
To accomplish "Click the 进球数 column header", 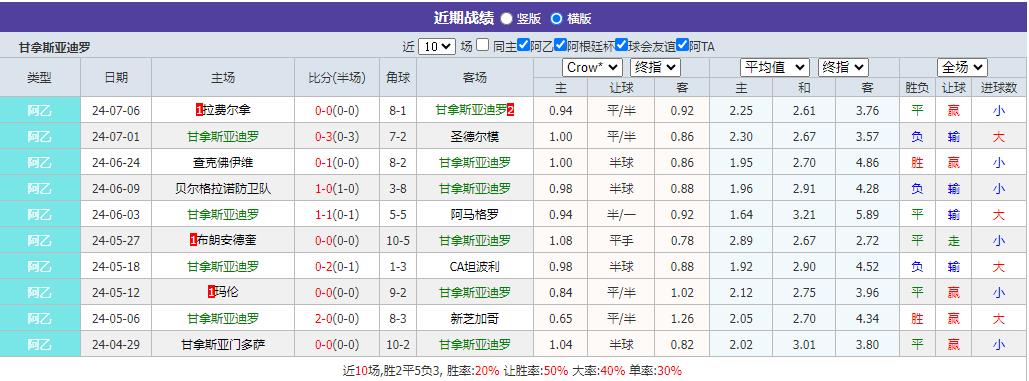I will [999, 88].
